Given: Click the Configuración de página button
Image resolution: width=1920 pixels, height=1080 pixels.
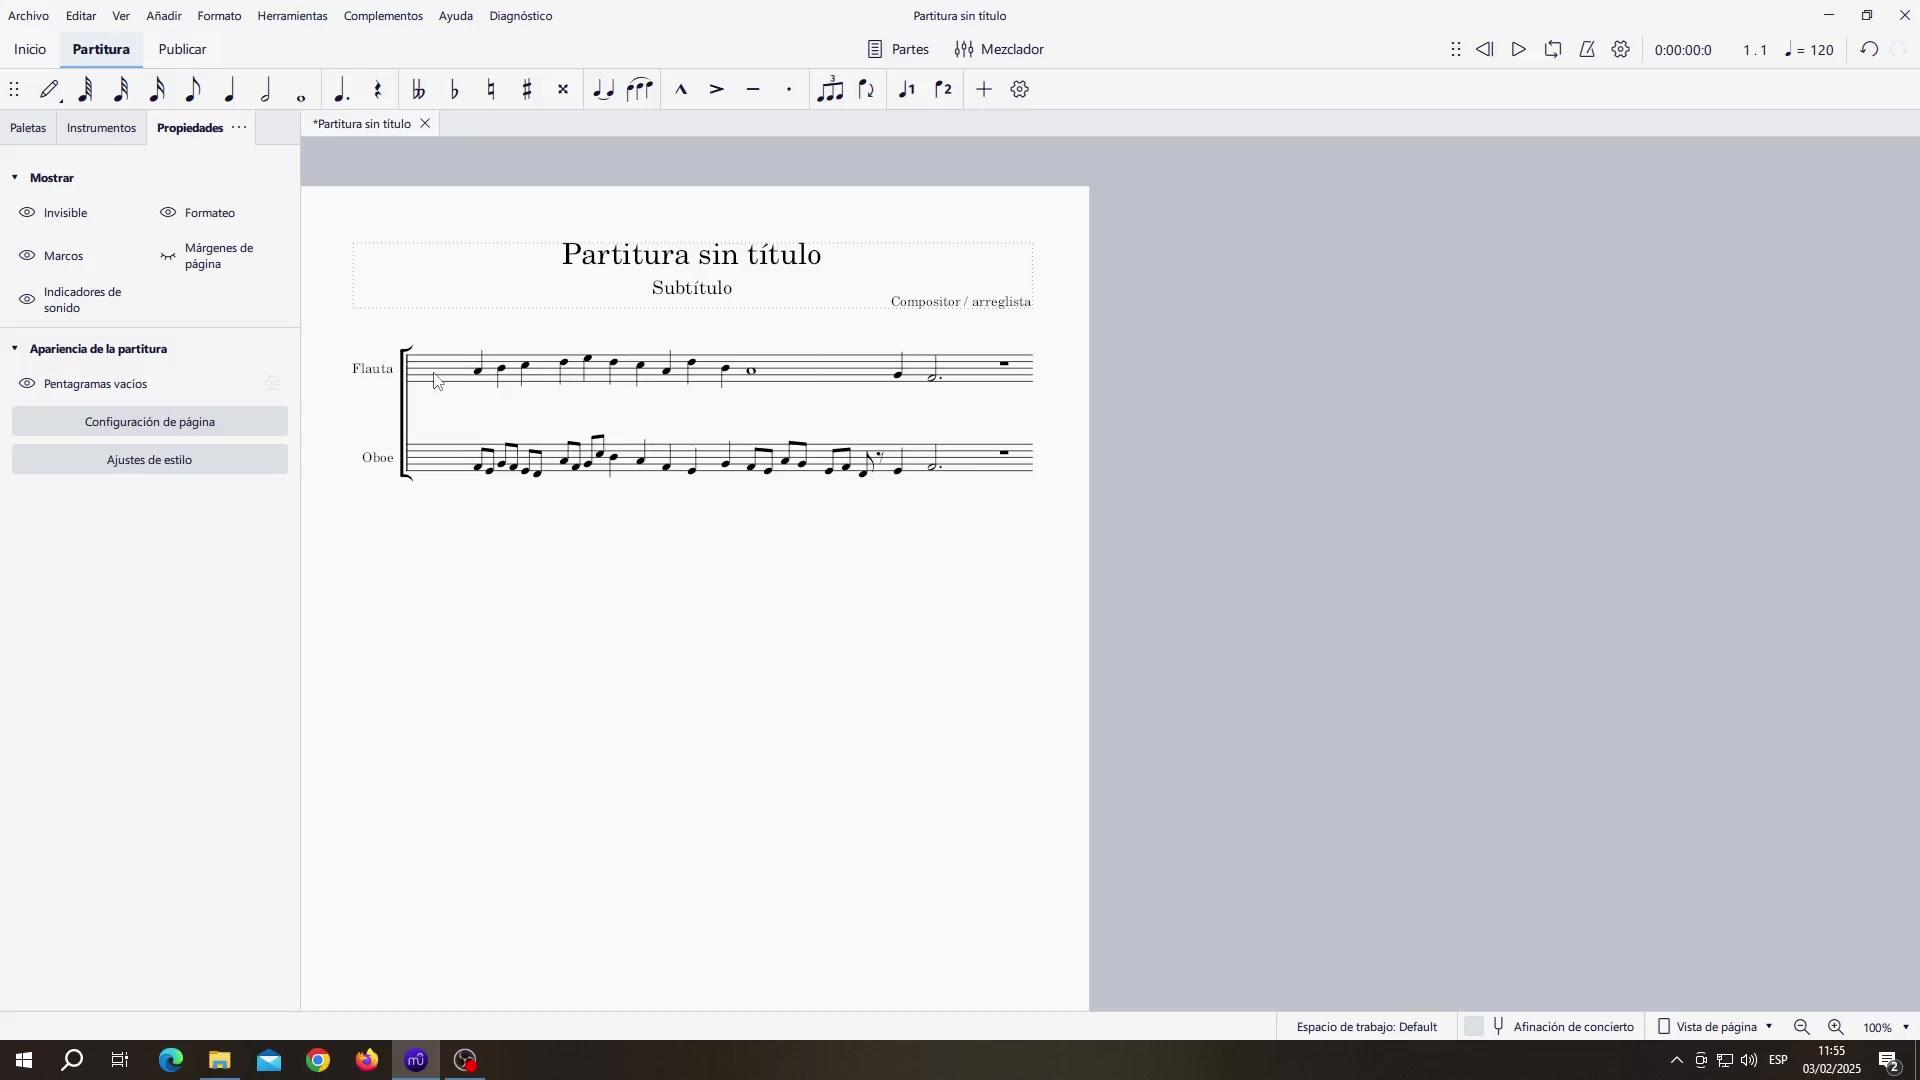Looking at the screenshot, I should pos(150,422).
